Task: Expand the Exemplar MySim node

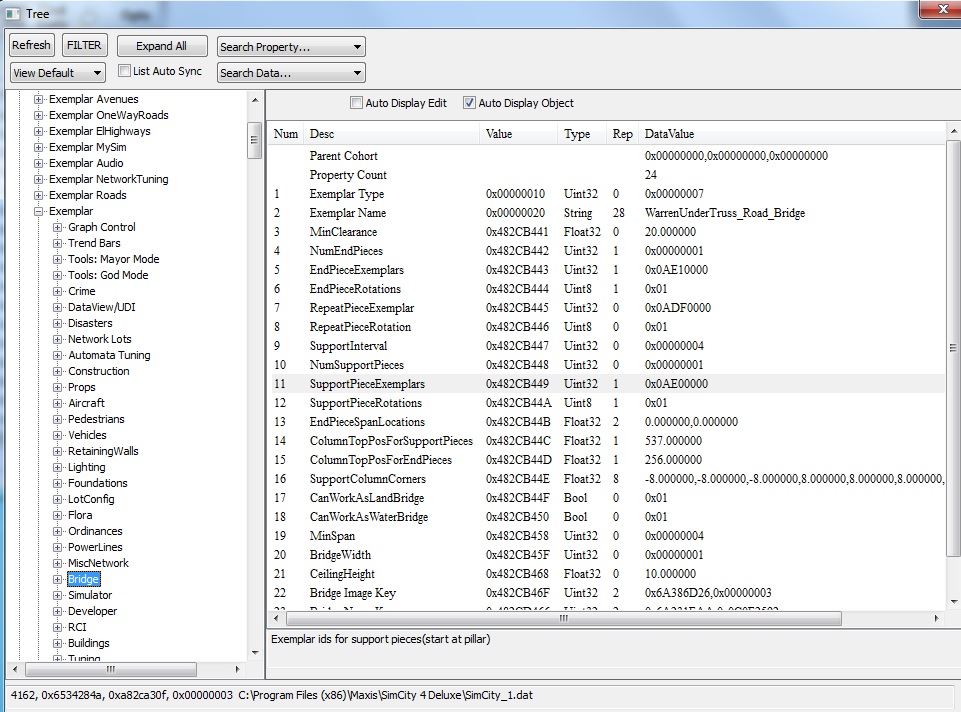Action: (x=38, y=147)
